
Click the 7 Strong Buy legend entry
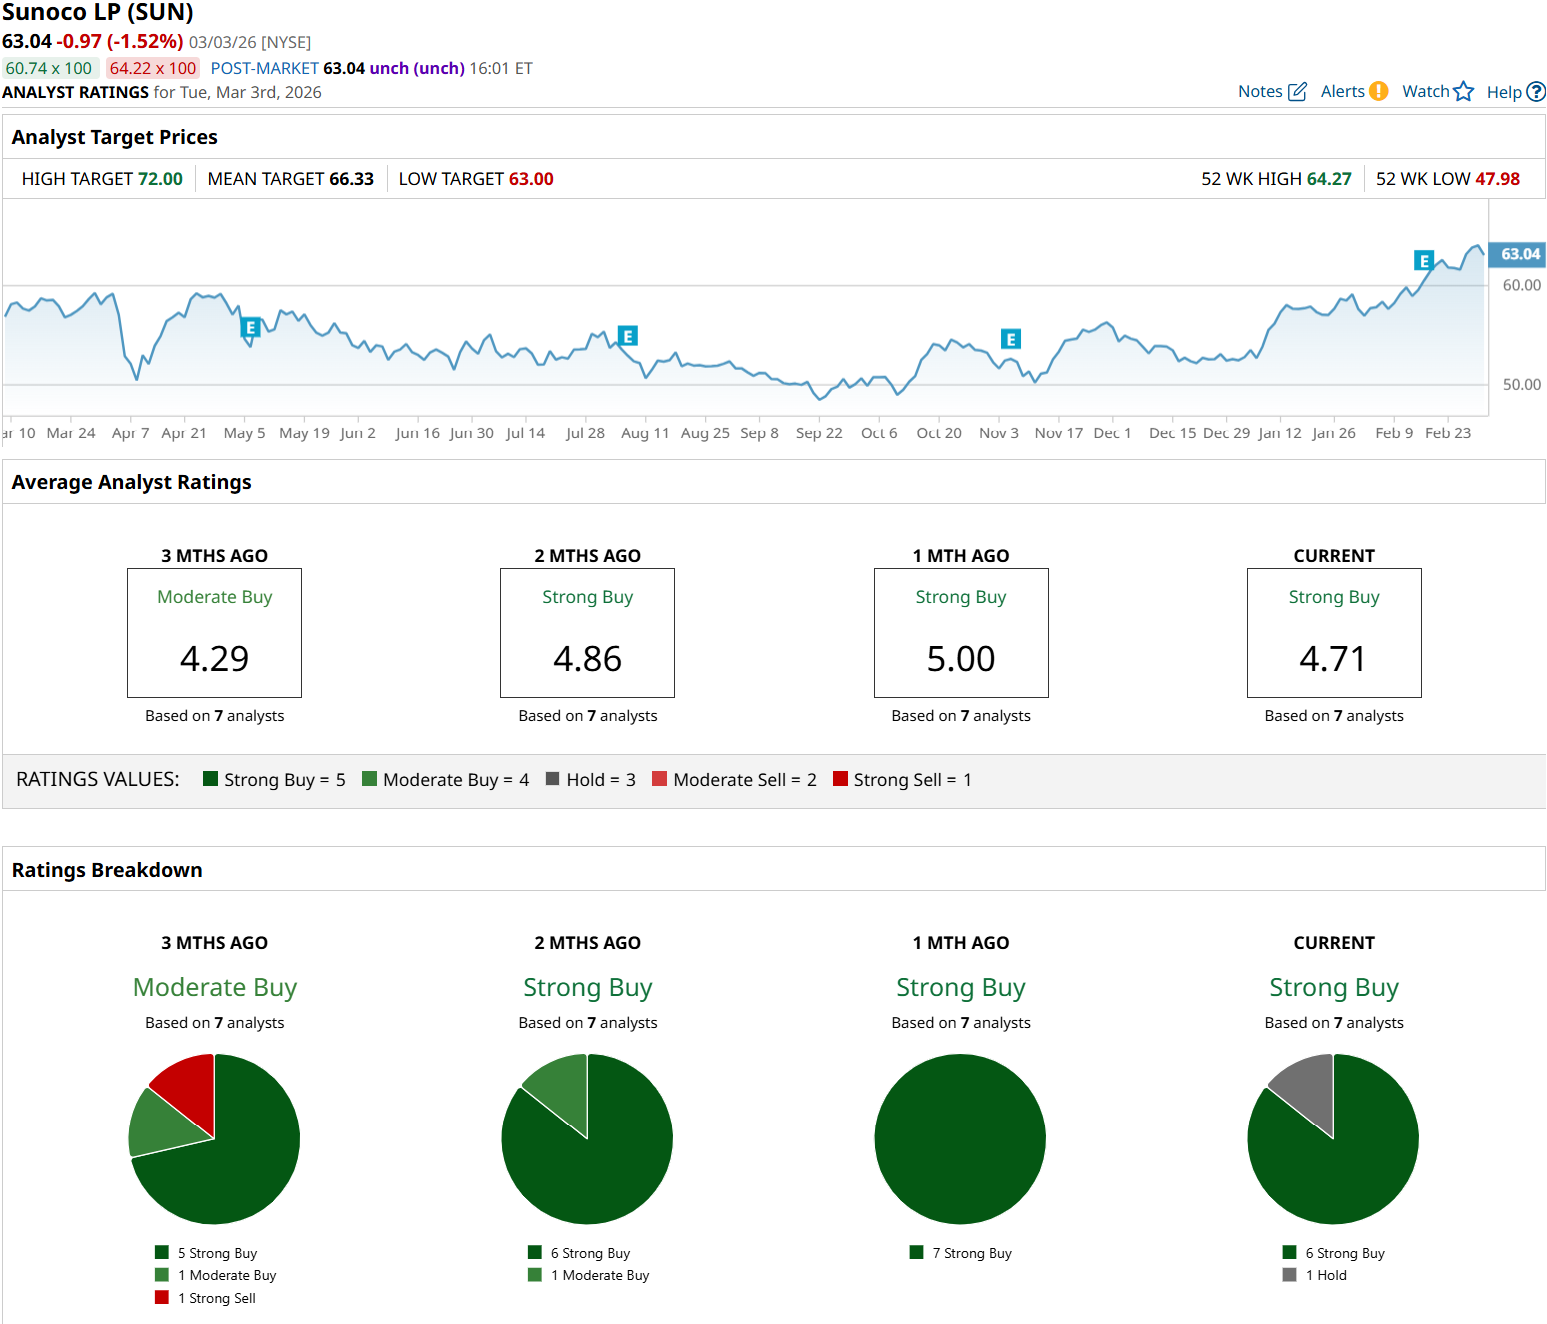click(x=961, y=1253)
